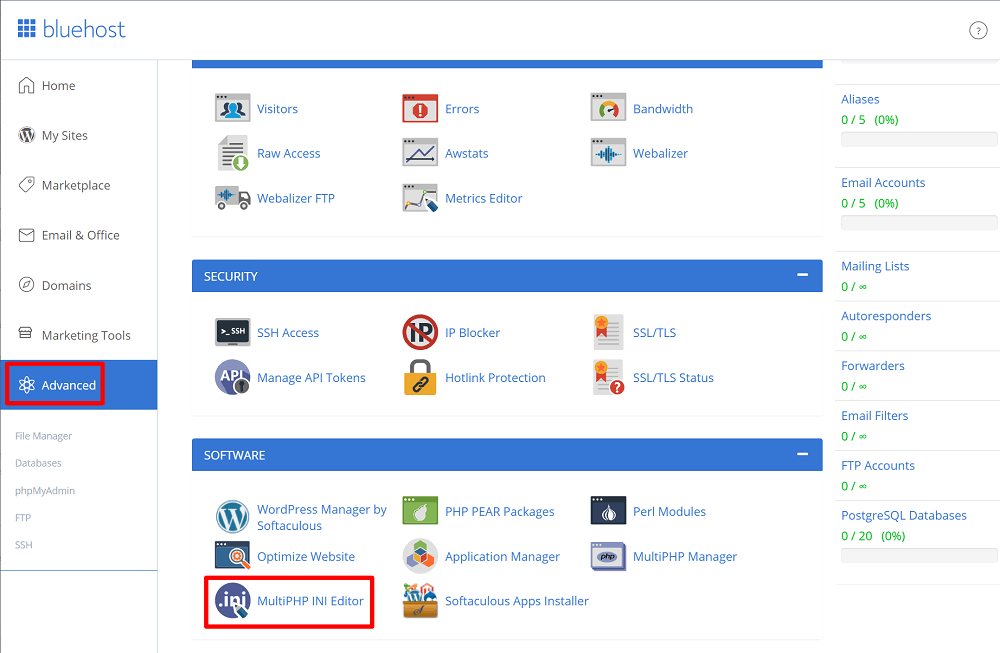Open the Webalizer waveform icon
Image resolution: width=1000 pixels, height=653 pixels.
click(x=608, y=153)
